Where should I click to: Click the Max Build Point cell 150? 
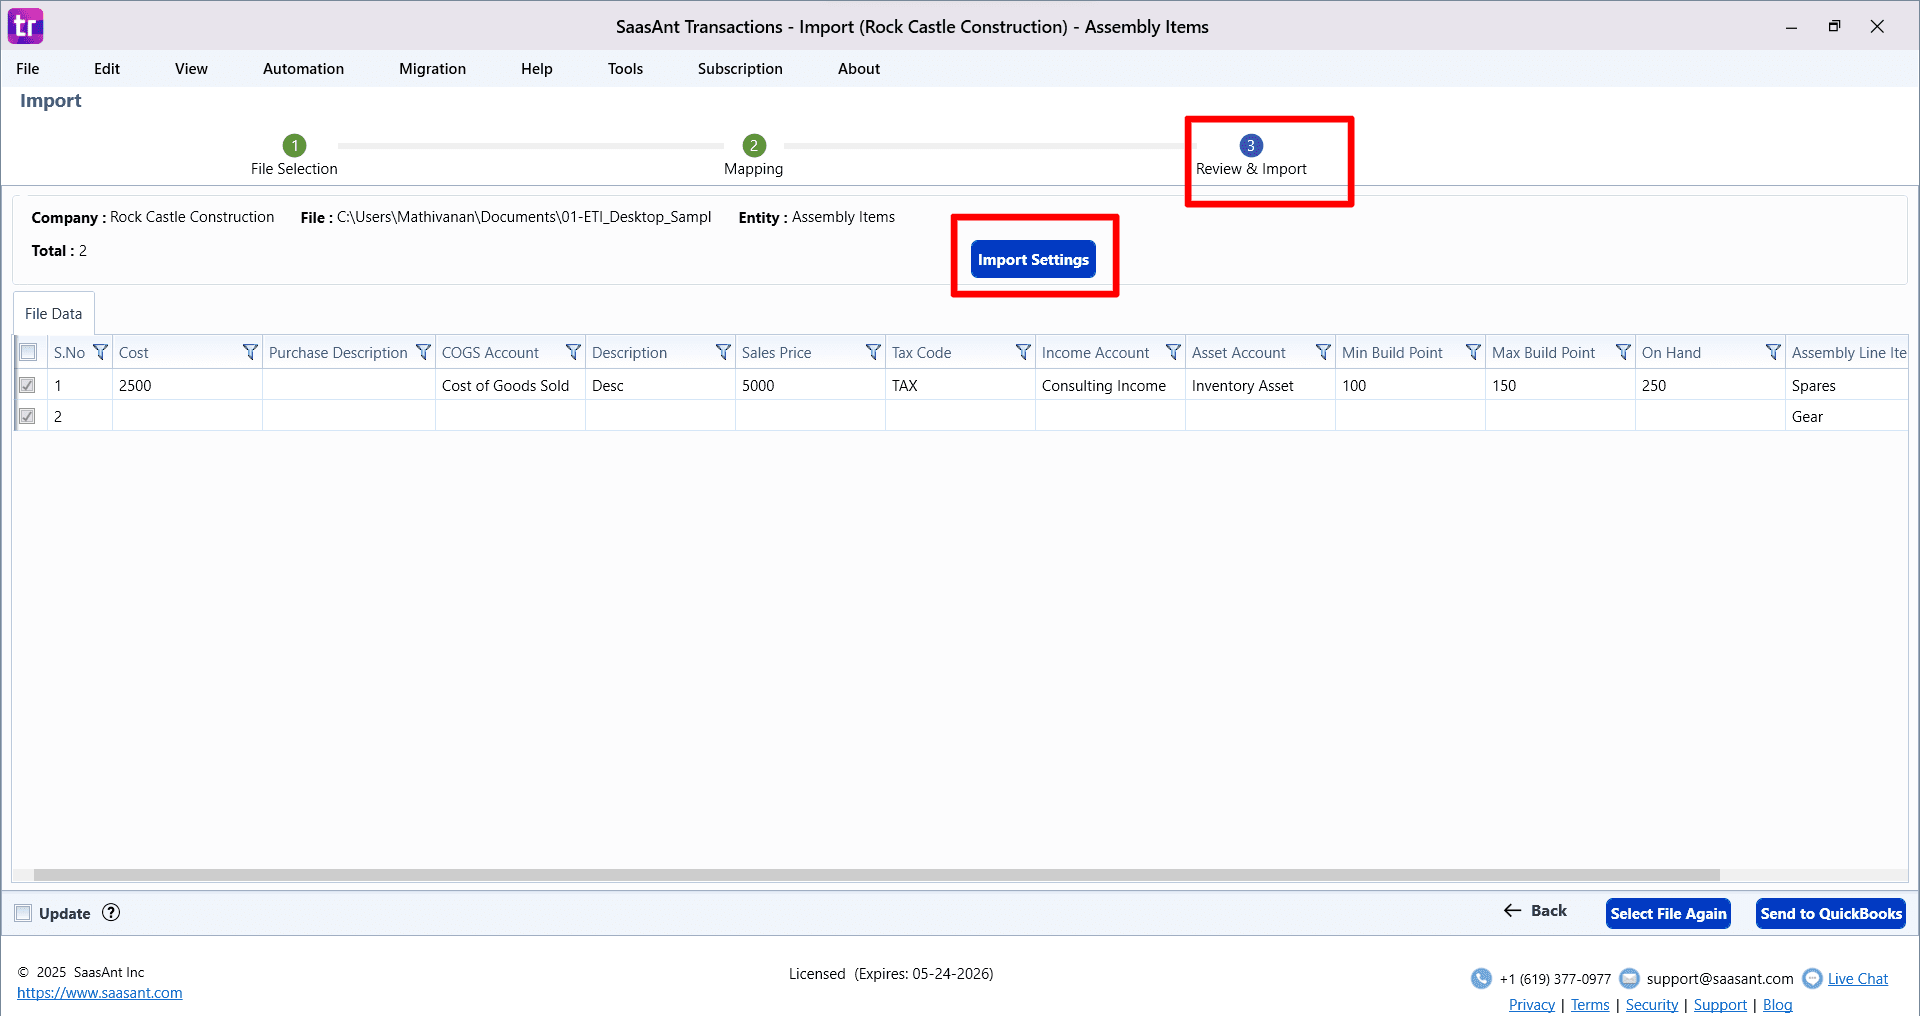point(1560,385)
